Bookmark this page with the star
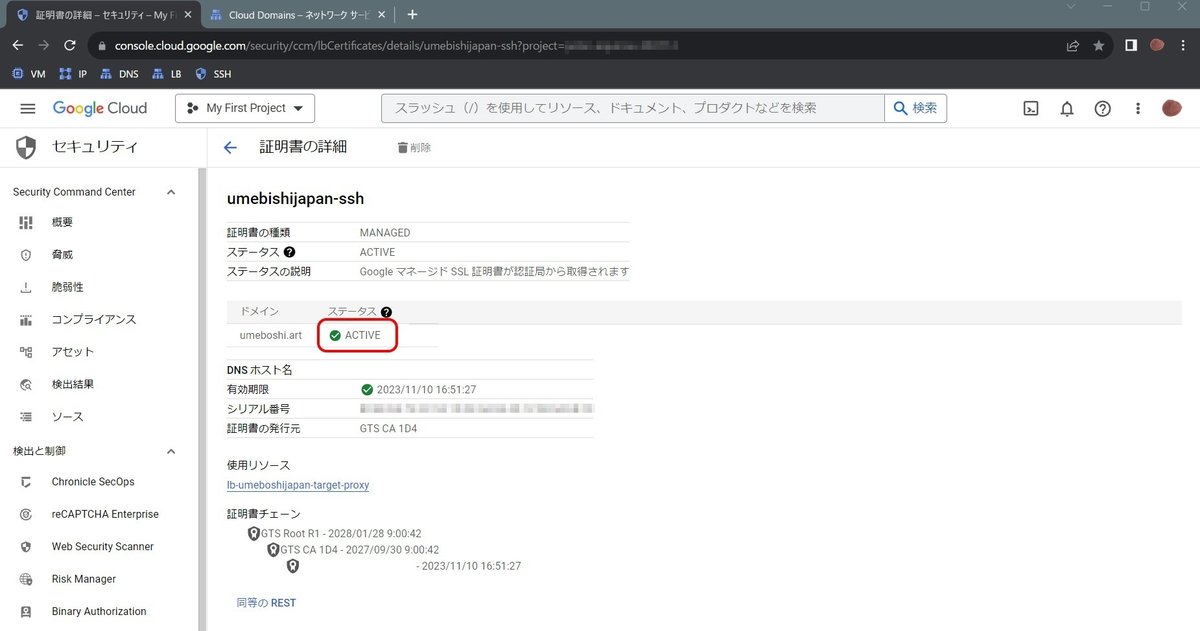This screenshot has width=1200, height=631. point(1099,45)
